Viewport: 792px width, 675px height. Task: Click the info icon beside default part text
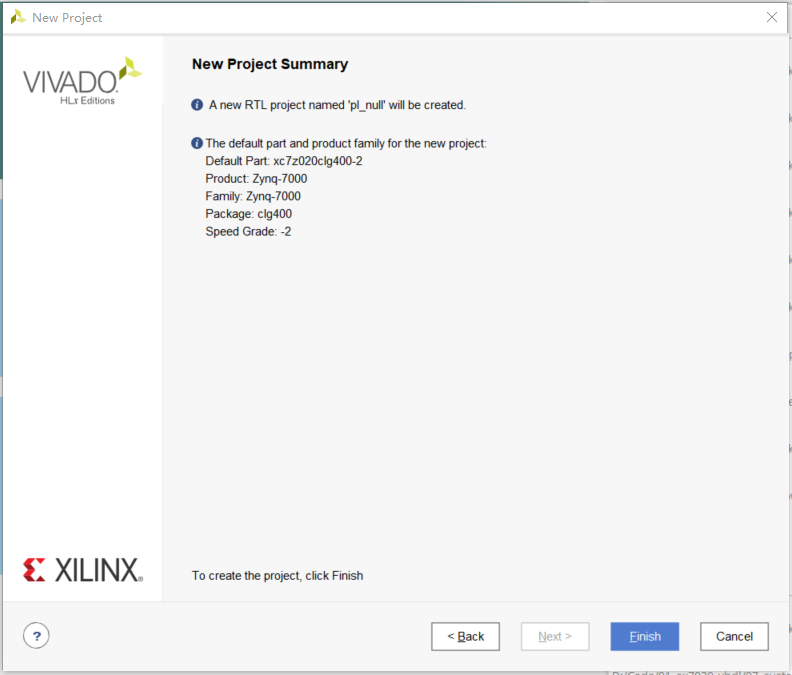click(x=197, y=143)
